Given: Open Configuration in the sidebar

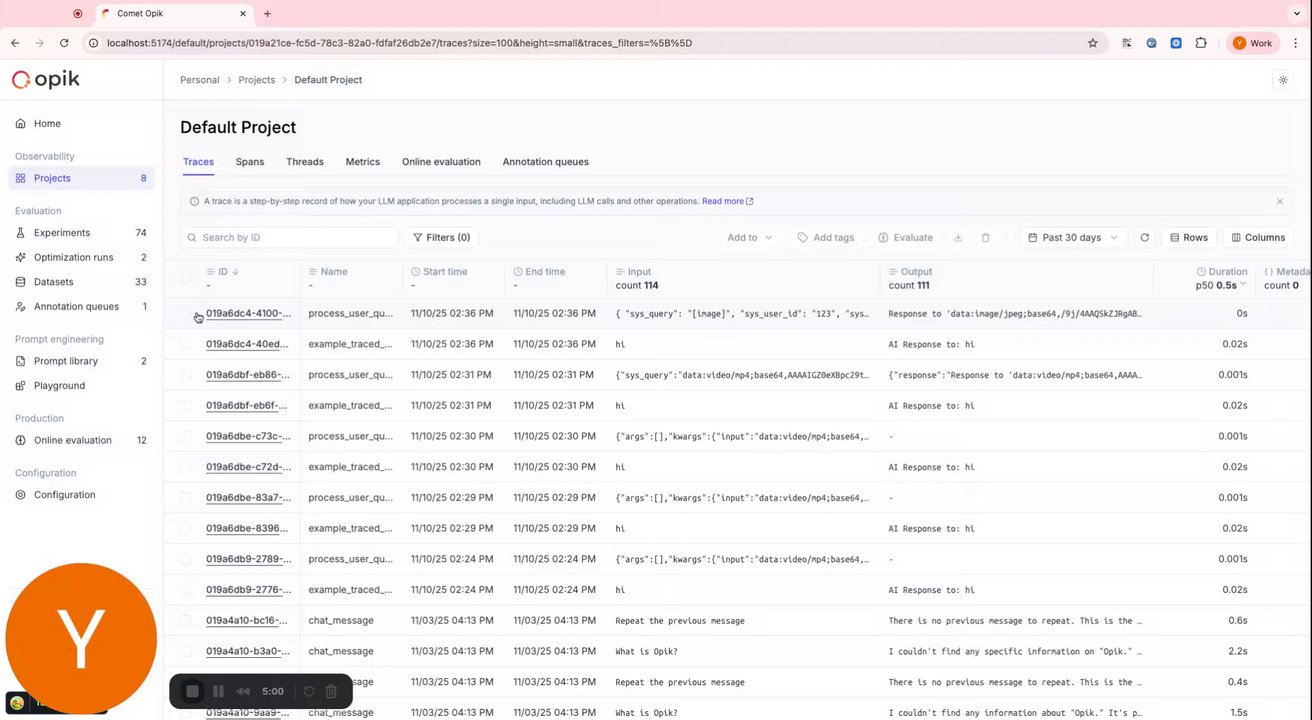Looking at the screenshot, I should pos(81,495).
